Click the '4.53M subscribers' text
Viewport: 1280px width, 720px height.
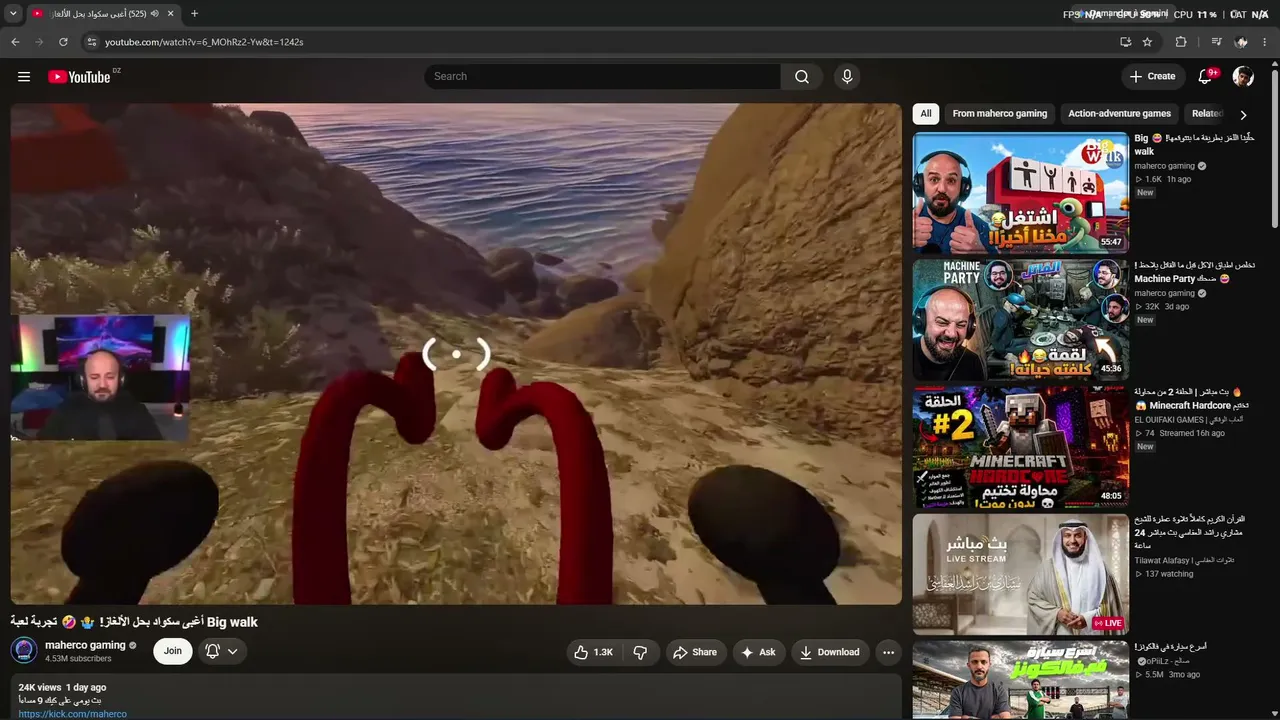point(78,659)
